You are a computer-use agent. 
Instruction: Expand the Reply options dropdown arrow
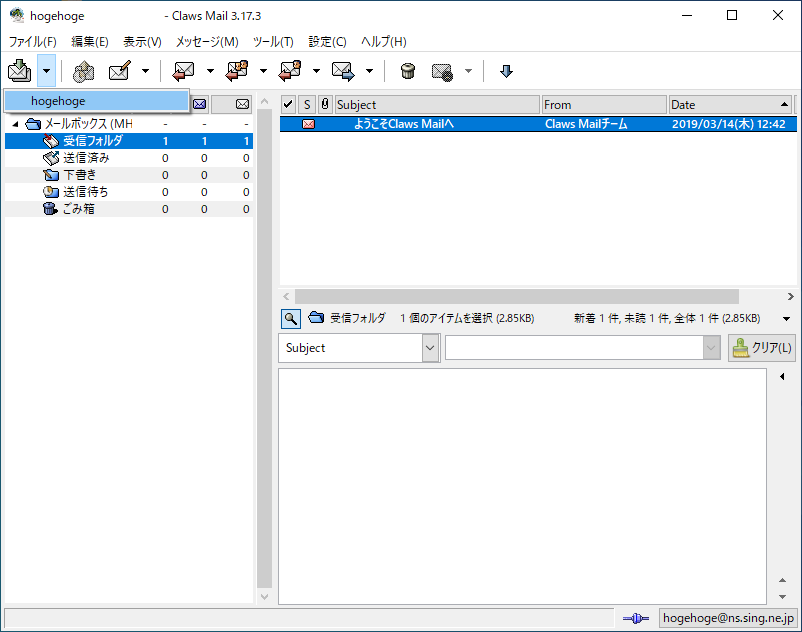click(210, 71)
